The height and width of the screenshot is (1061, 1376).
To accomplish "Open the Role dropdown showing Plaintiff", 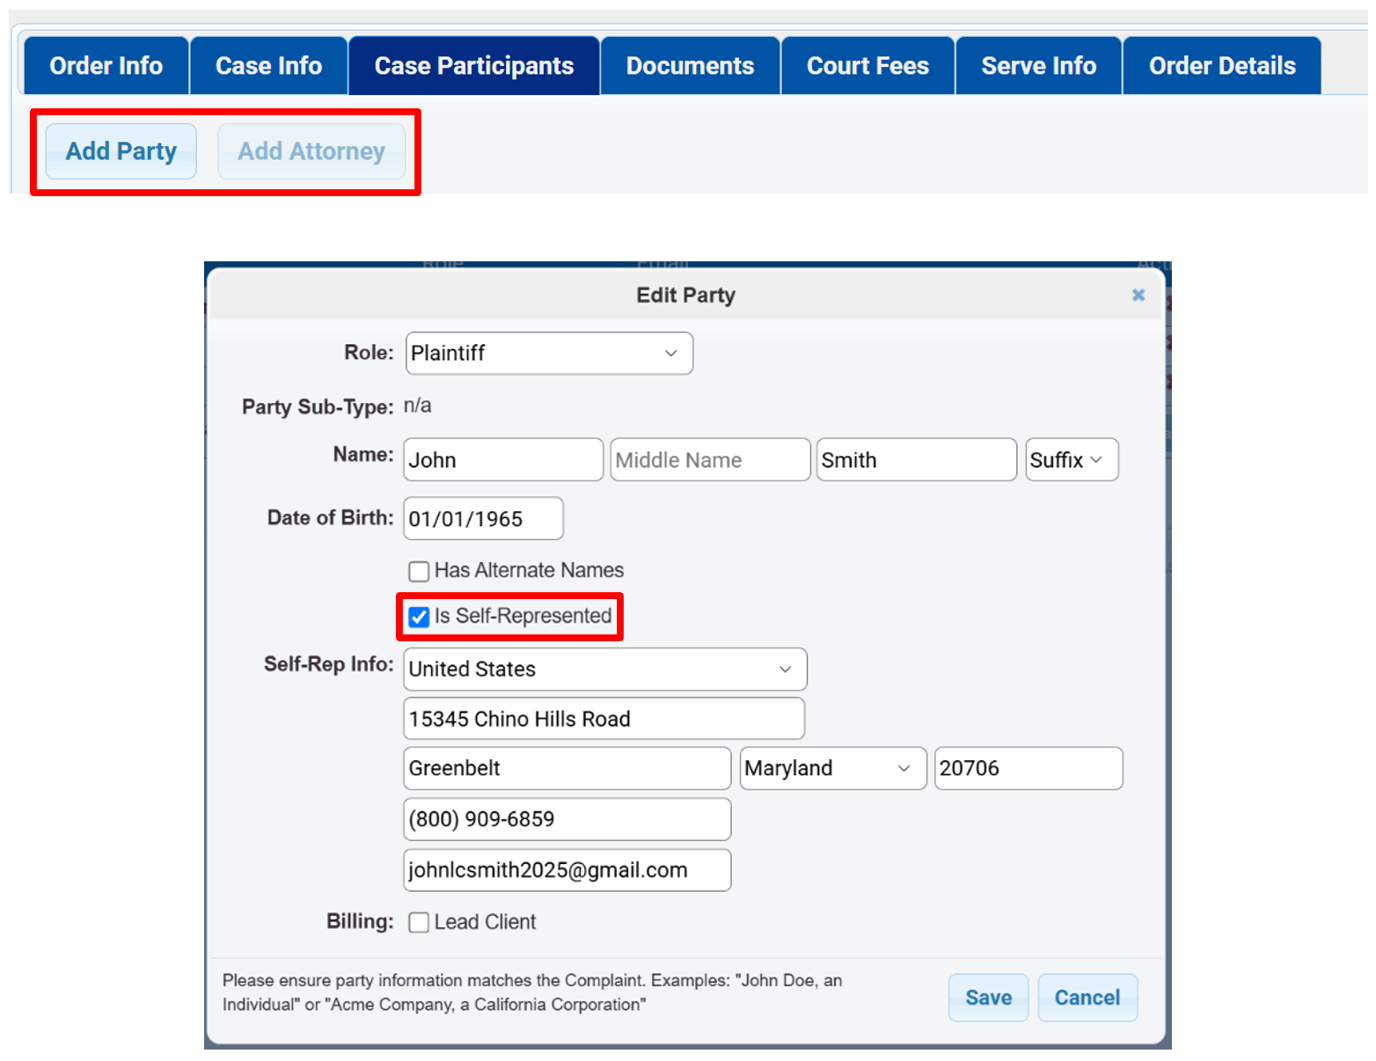I will pyautogui.click(x=548, y=353).
